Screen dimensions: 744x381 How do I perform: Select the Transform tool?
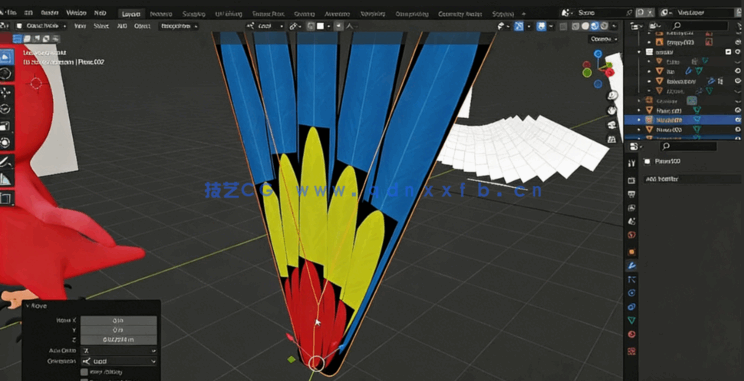coord(6,143)
